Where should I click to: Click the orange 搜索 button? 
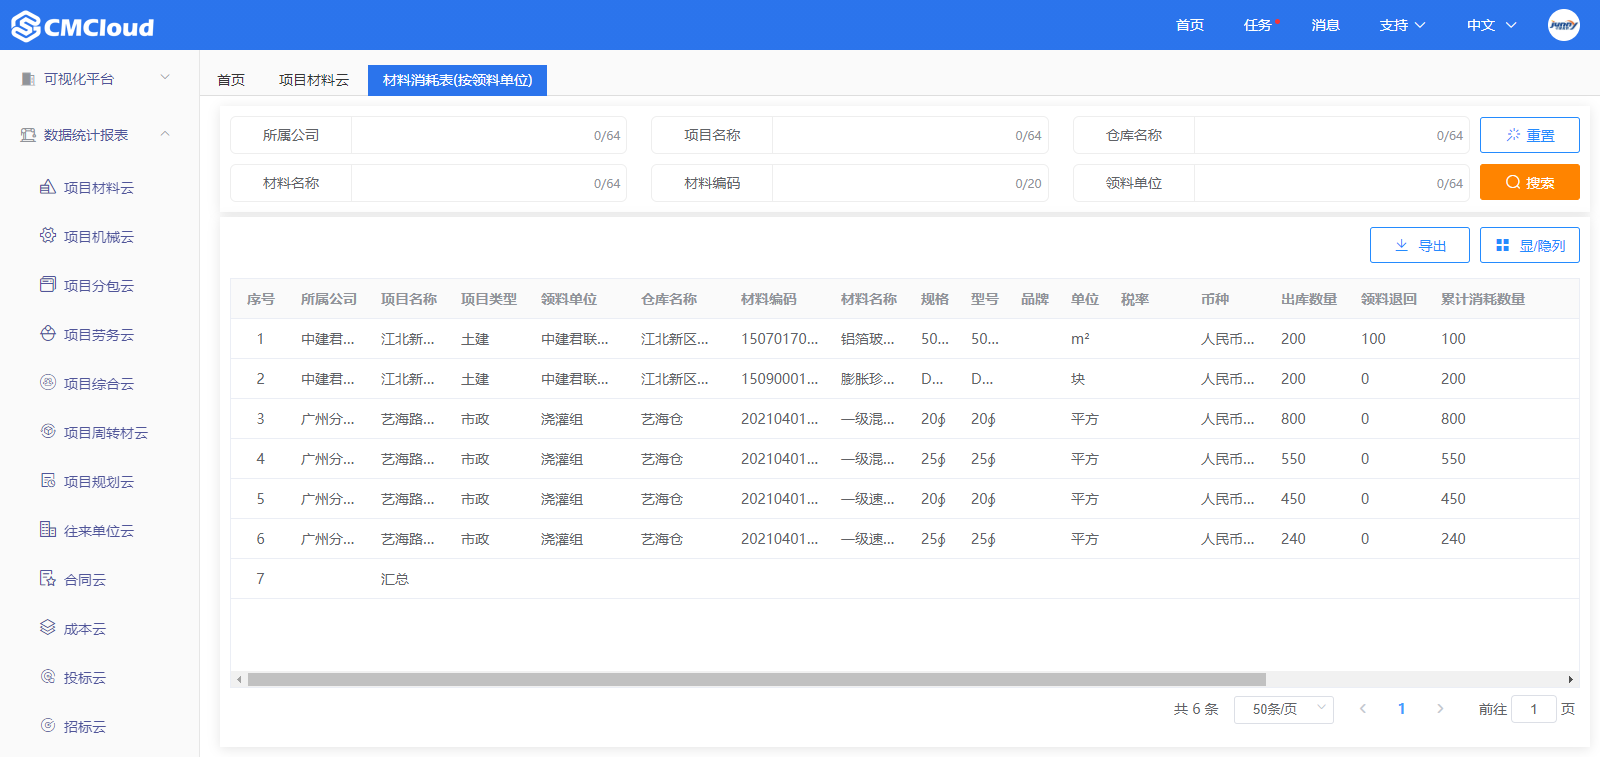(1530, 182)
